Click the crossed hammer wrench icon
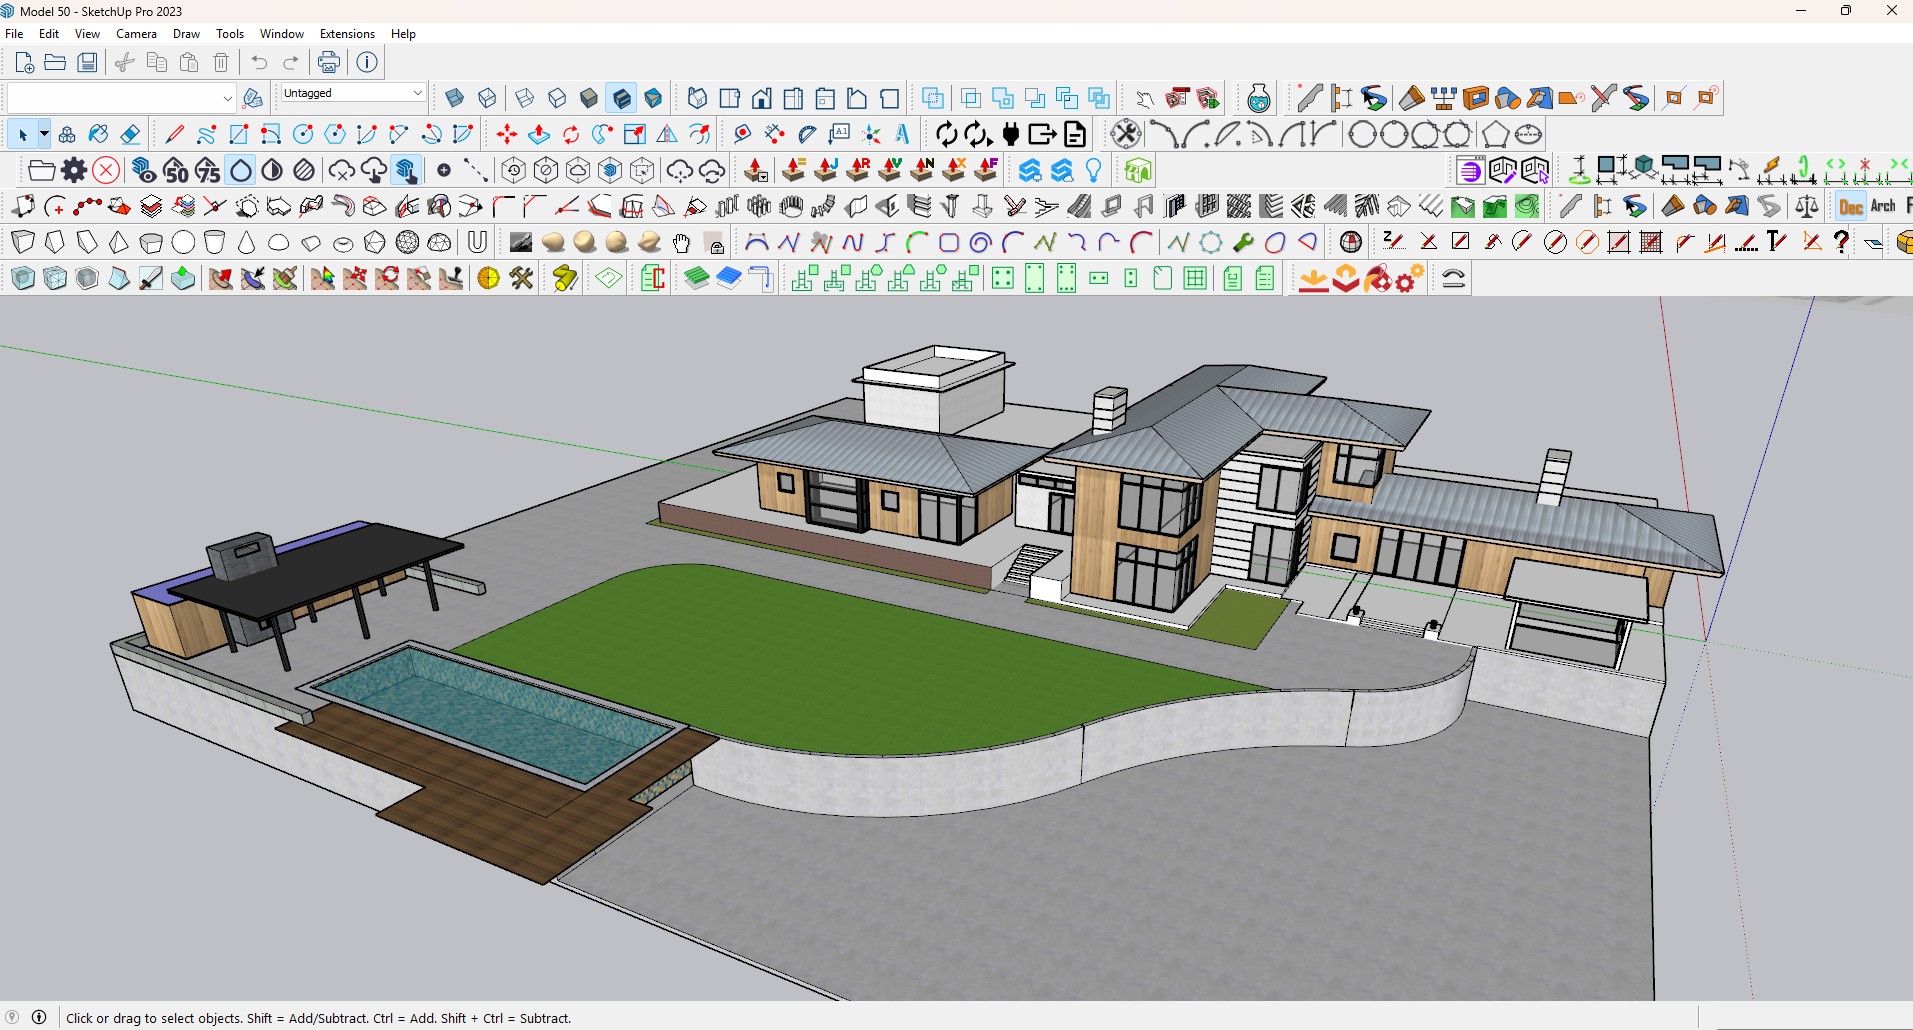The height and width of the screenshot is (1030, 1913). [521, 278]
